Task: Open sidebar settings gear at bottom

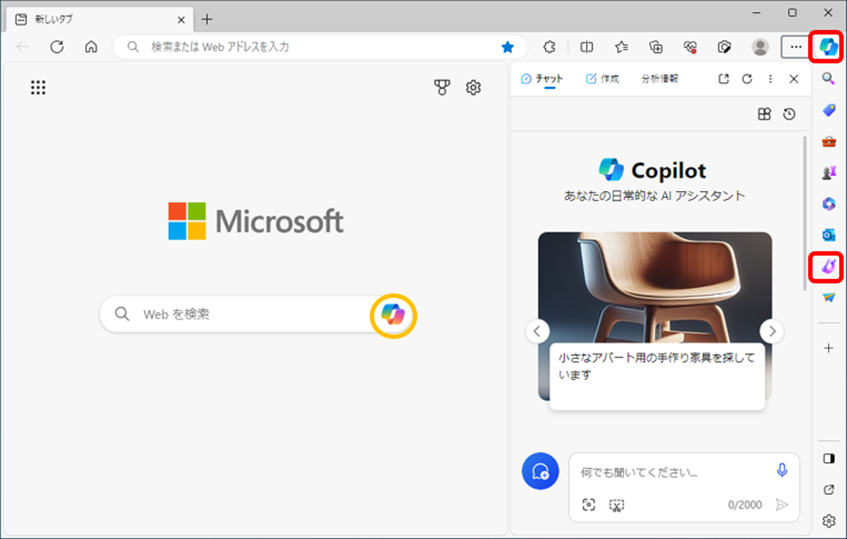Action: (828, 521)
